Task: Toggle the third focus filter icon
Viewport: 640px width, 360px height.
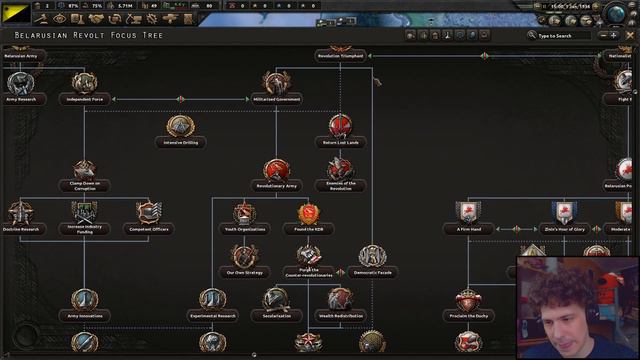Action: tap(436, 36)
